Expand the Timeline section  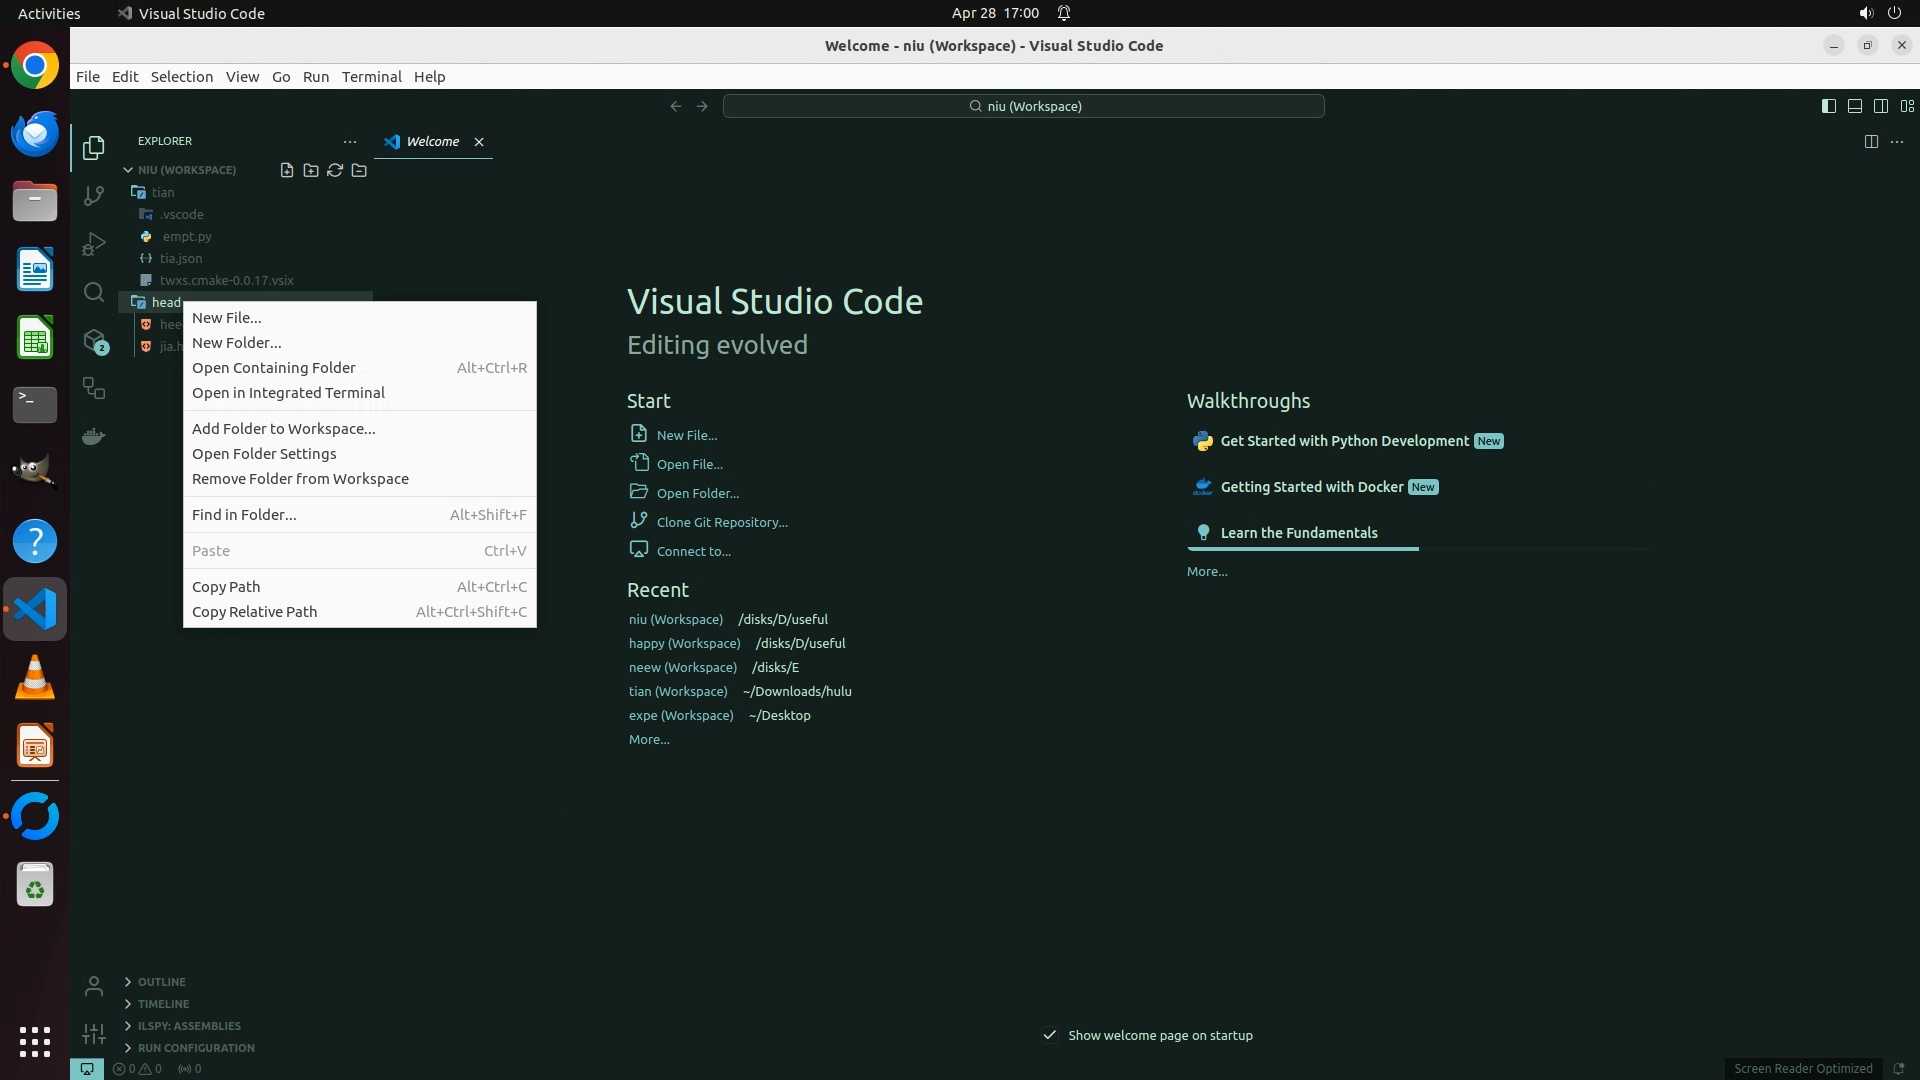pyautogui.click(x=163, y=1004)
